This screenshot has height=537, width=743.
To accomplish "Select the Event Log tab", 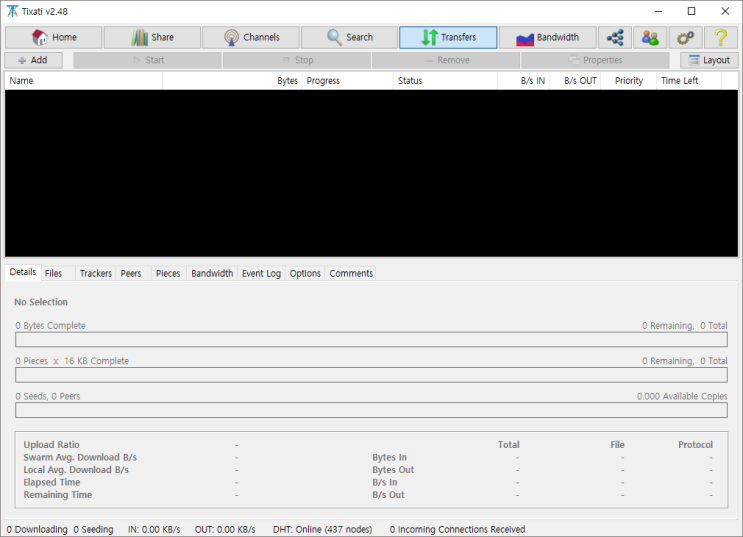I will point(261,273).
